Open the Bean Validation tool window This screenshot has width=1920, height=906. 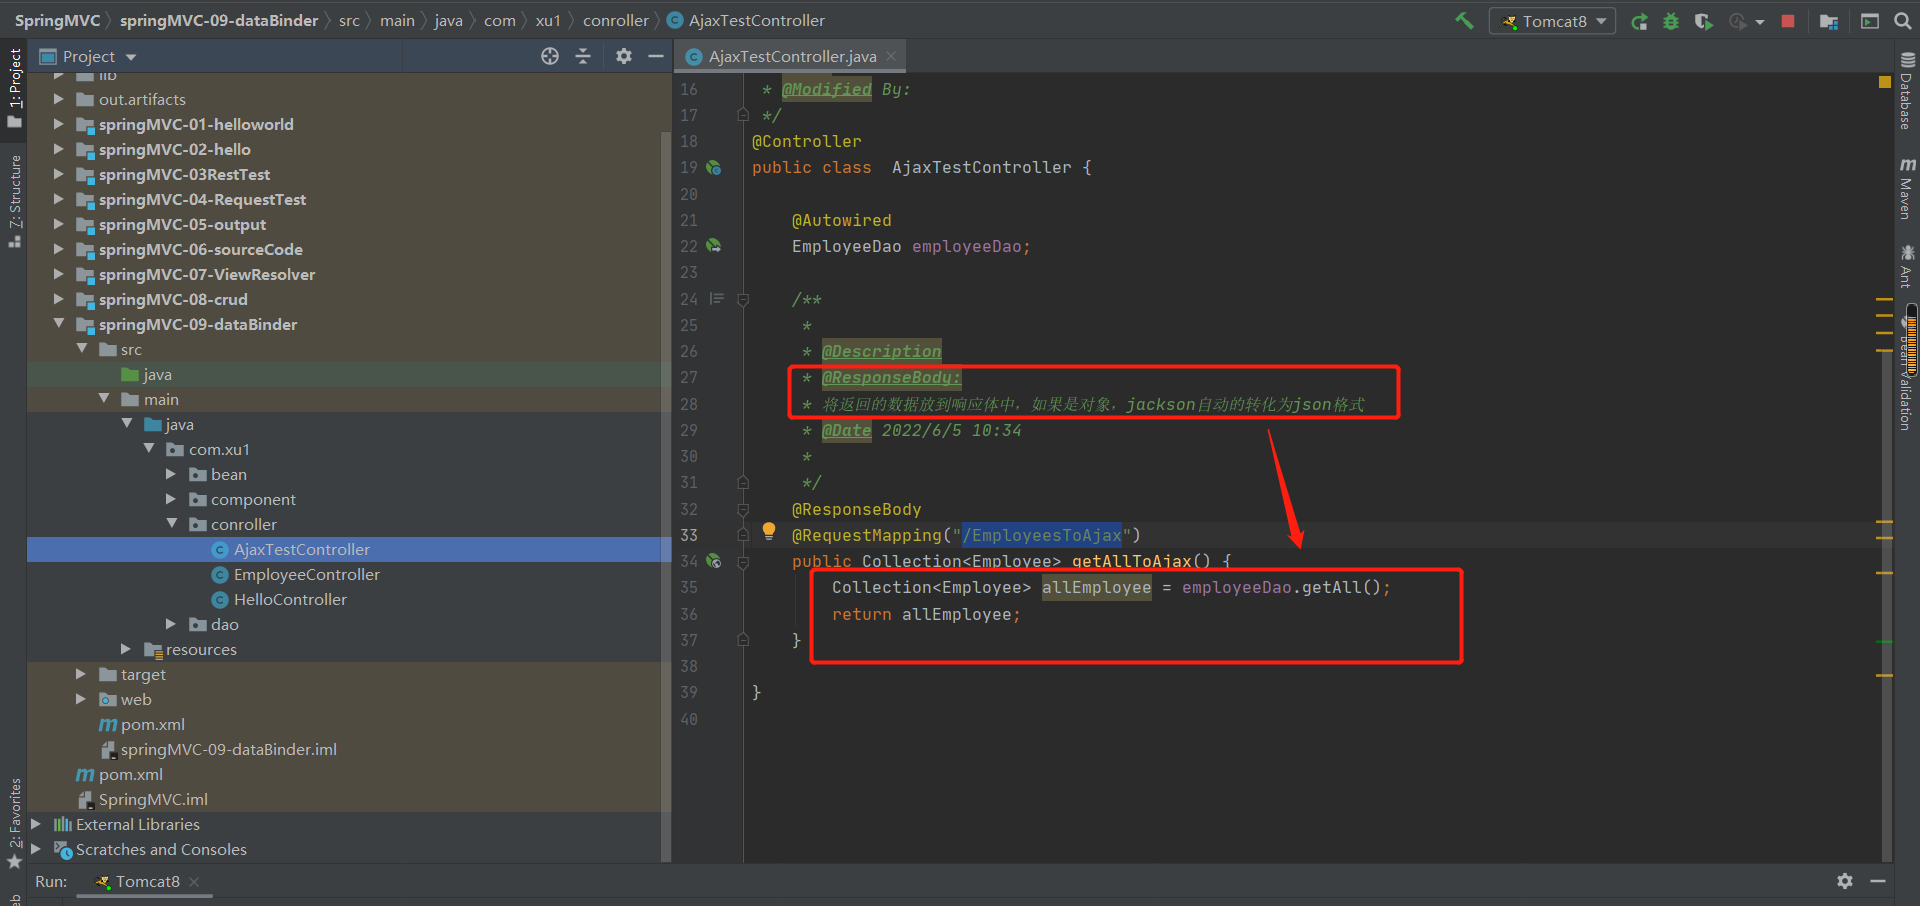point(1907,372)
